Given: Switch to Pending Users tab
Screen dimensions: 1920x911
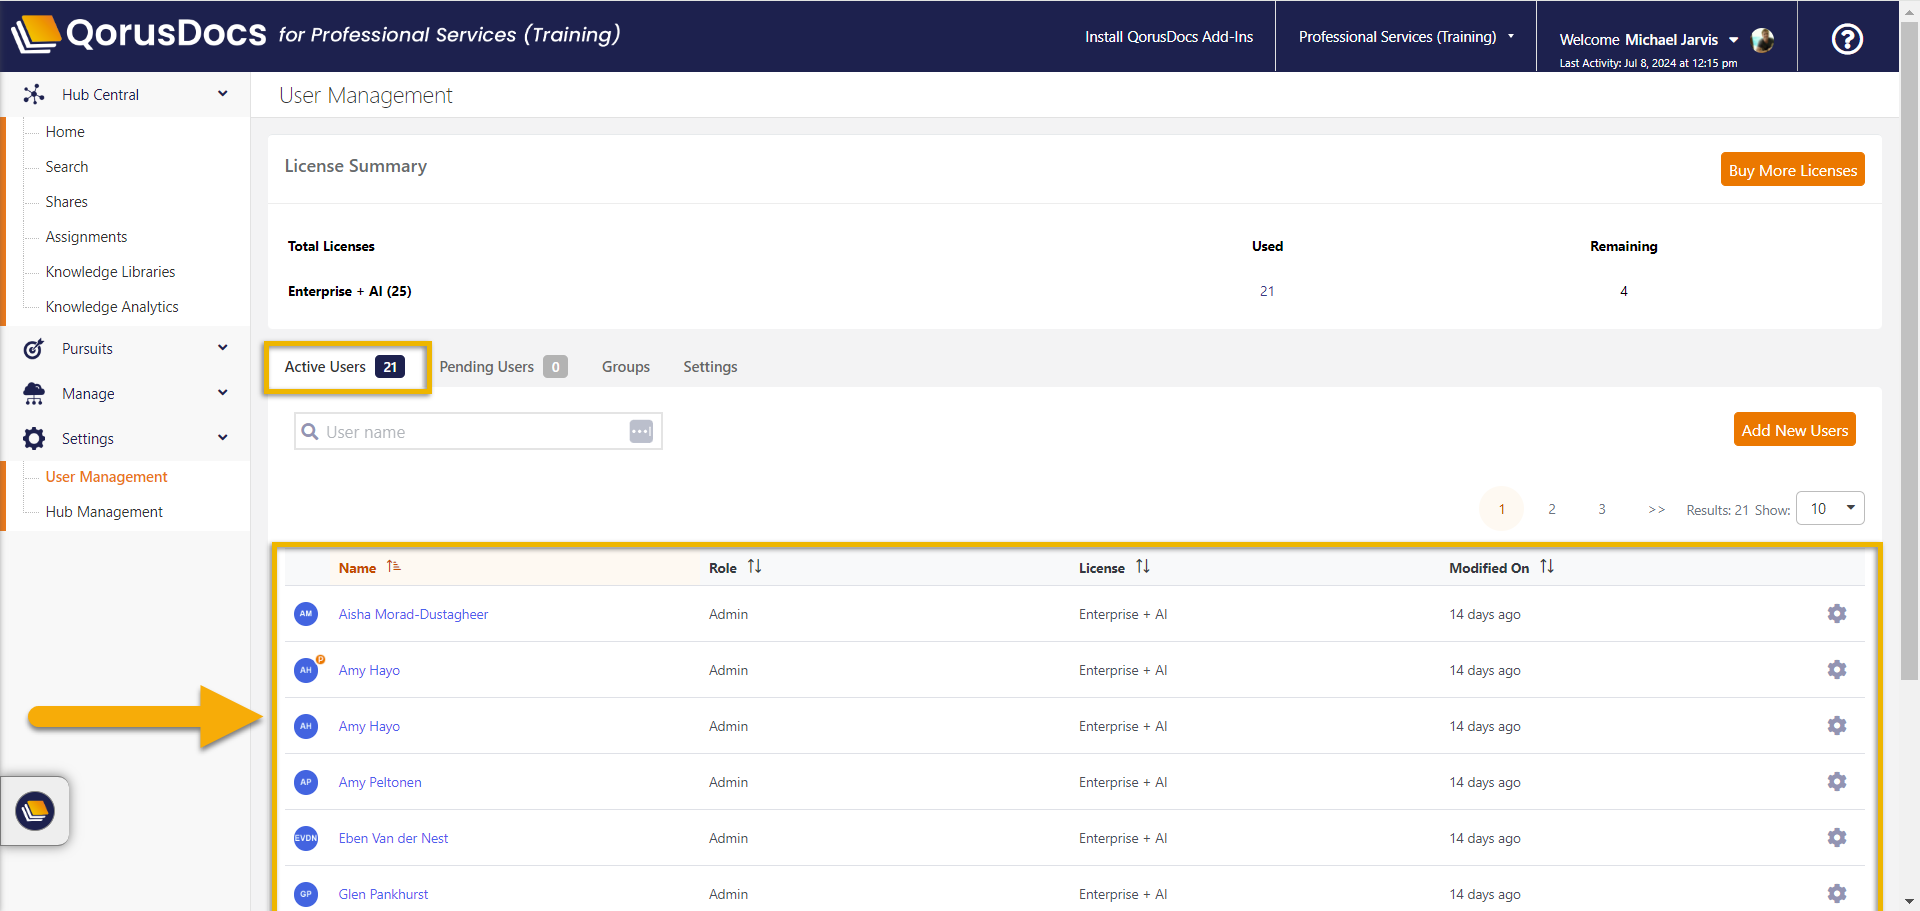Looking at the screenshot, I should [x=503, y=367].
